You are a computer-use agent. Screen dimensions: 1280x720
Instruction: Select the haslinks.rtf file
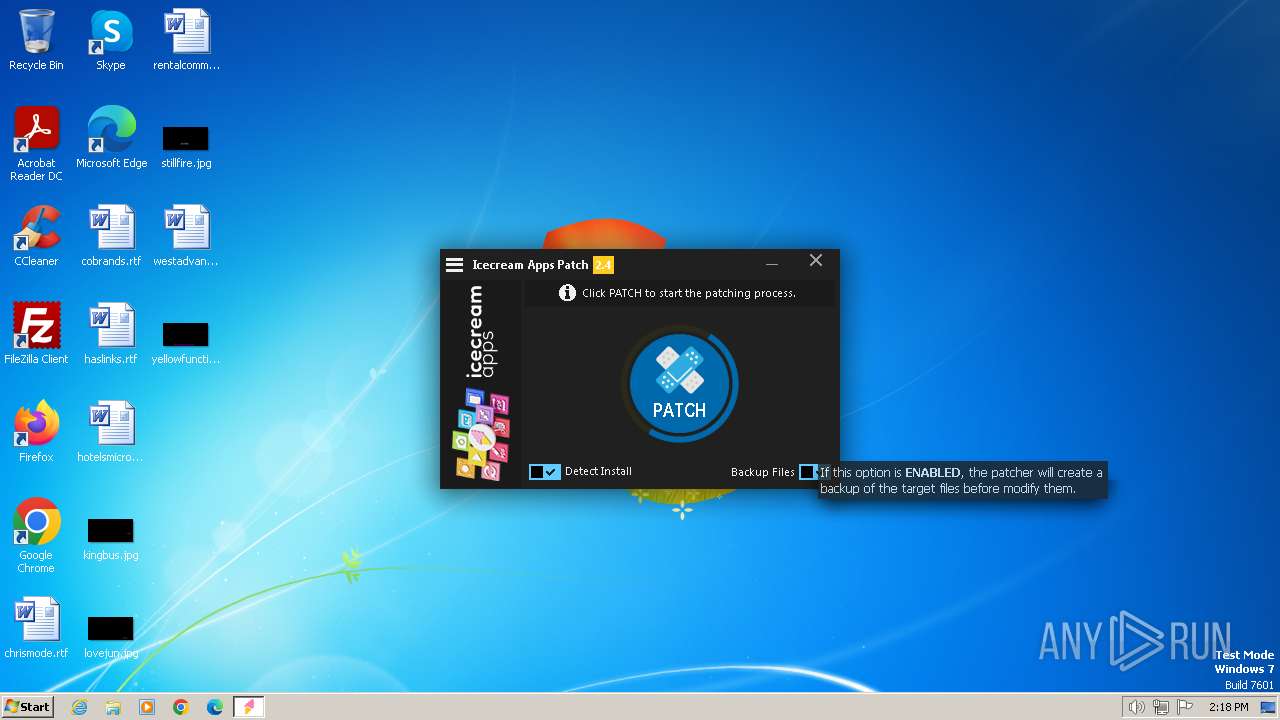pos(111,334)
